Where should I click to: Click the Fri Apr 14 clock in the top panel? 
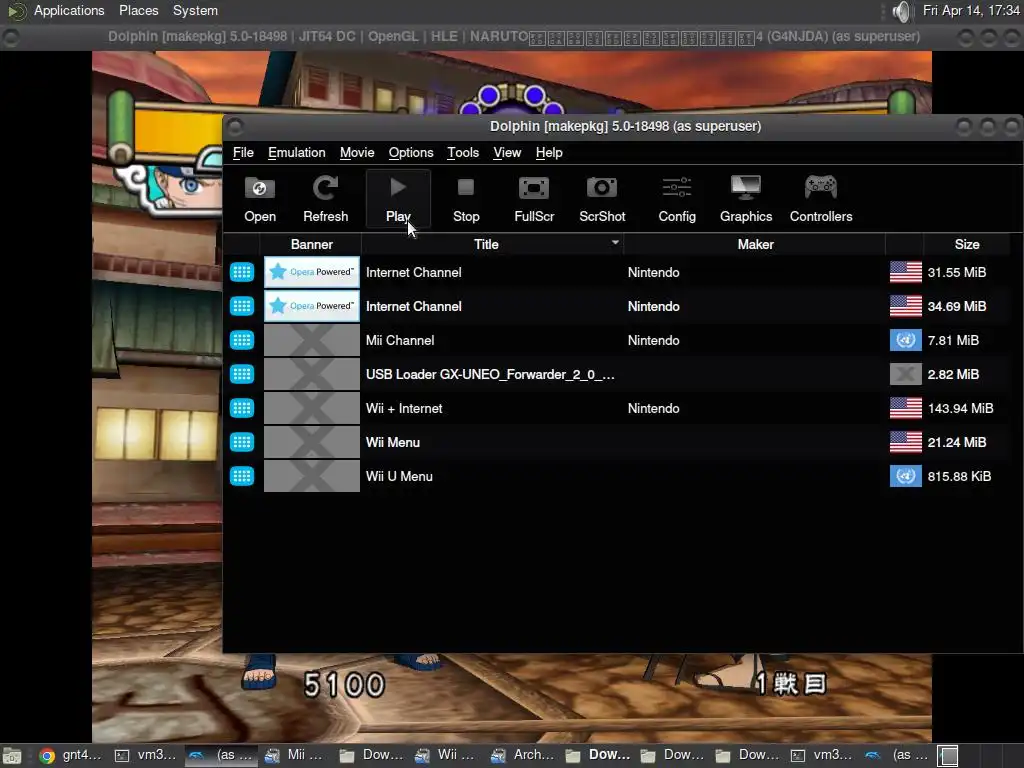tap(971, 10)
